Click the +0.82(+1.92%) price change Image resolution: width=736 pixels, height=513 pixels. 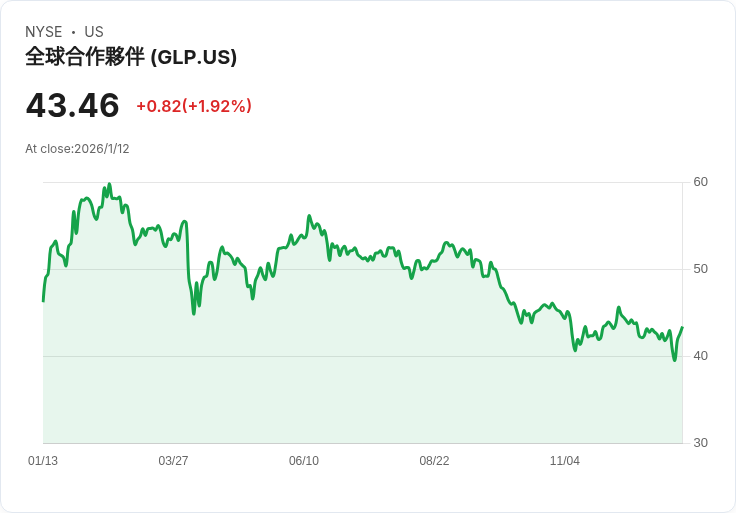tap(194, 106)
